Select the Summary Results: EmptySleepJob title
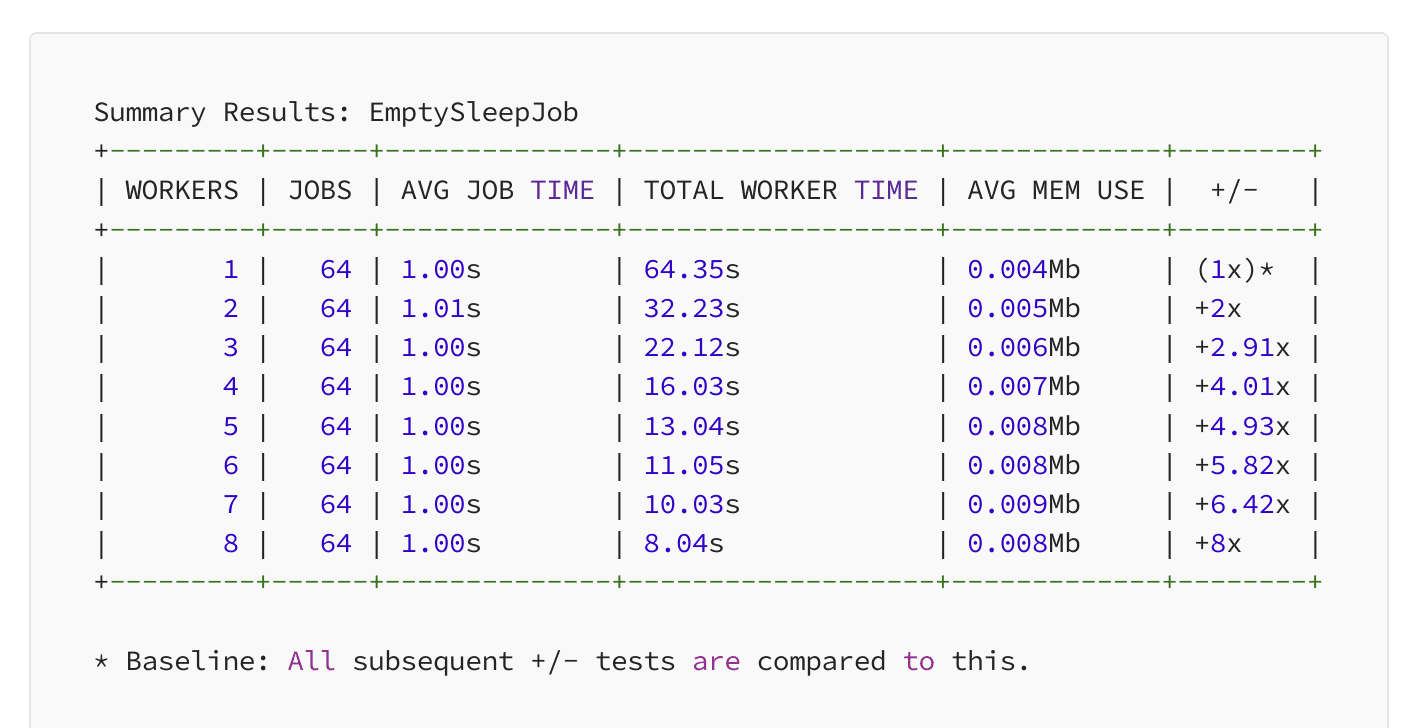Image resolution: width=1403 pixels, height=728 pixels. [x=336, y=112]
